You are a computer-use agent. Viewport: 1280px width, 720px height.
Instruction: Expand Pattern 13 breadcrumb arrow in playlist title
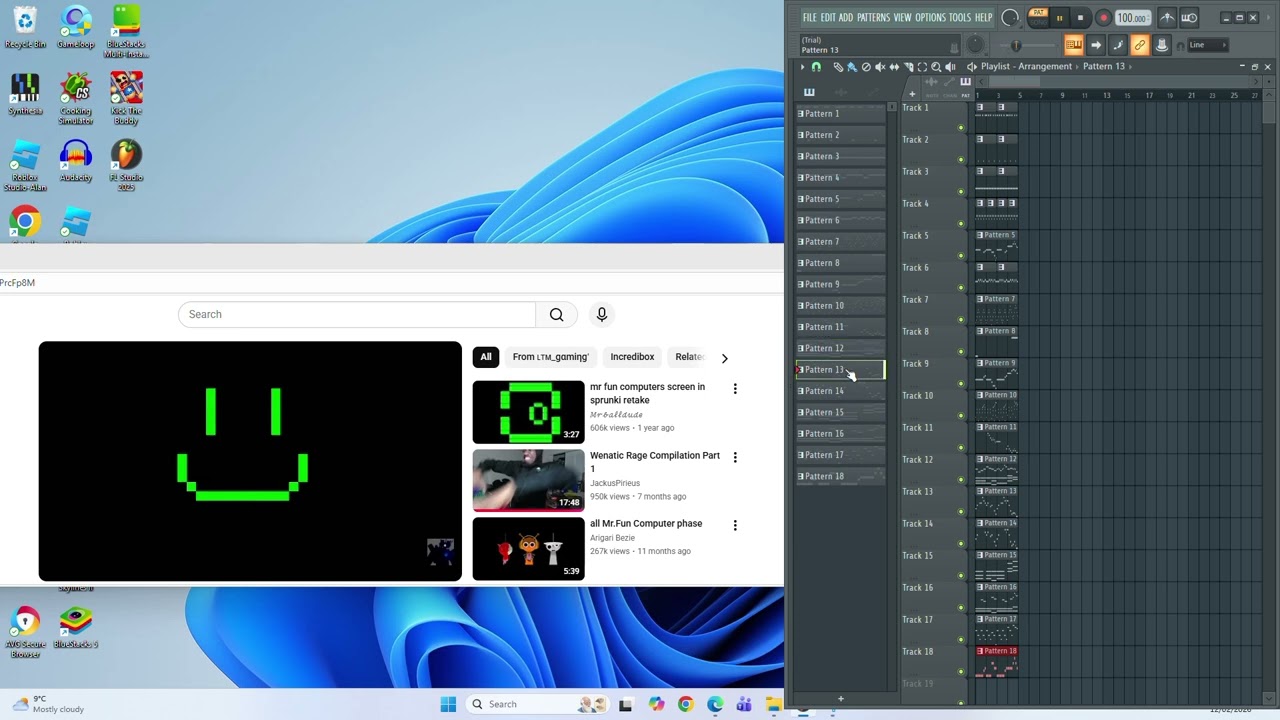(1130, 67)
